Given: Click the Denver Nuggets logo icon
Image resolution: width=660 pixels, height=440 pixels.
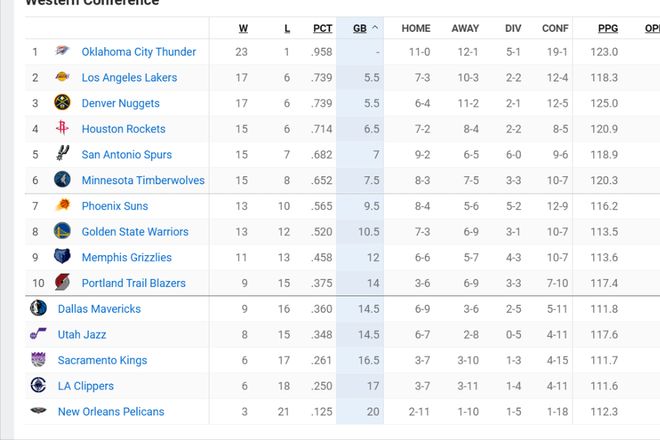Looking at the screenshot, I should (x=62, y=103).
